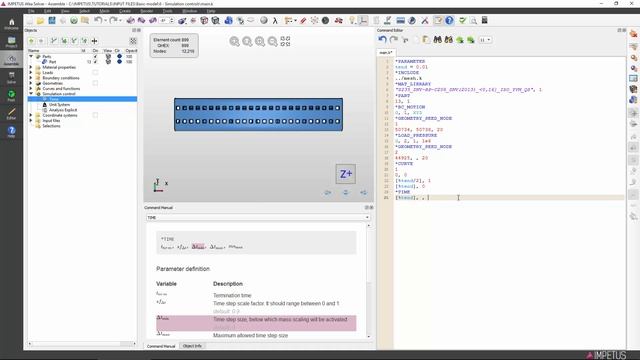Screen dimensions: 640x360
Task: Click the main toolbar undo arrow
Action: (x=98, y=20)
